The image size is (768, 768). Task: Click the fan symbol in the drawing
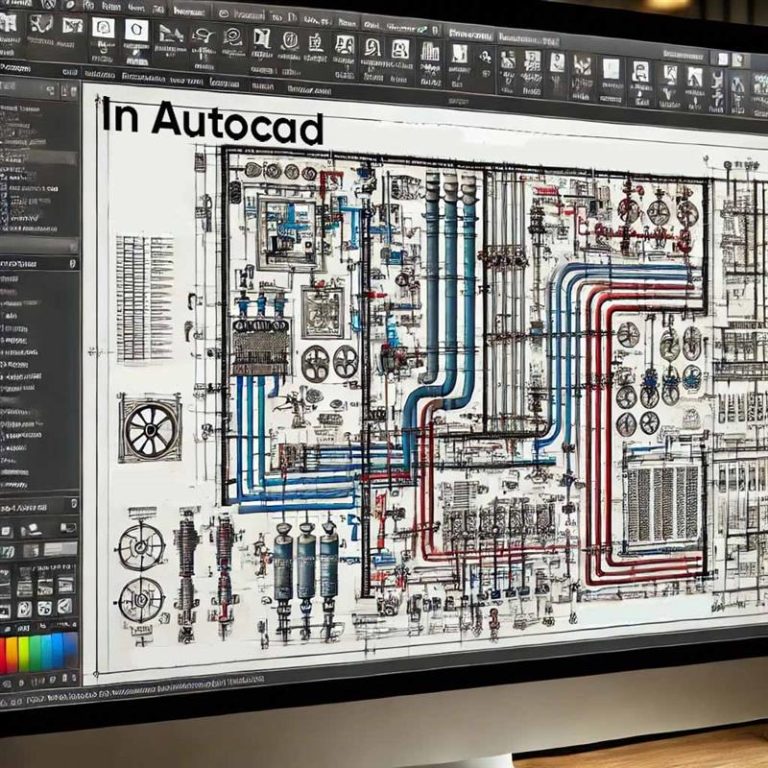click(150, 427)
